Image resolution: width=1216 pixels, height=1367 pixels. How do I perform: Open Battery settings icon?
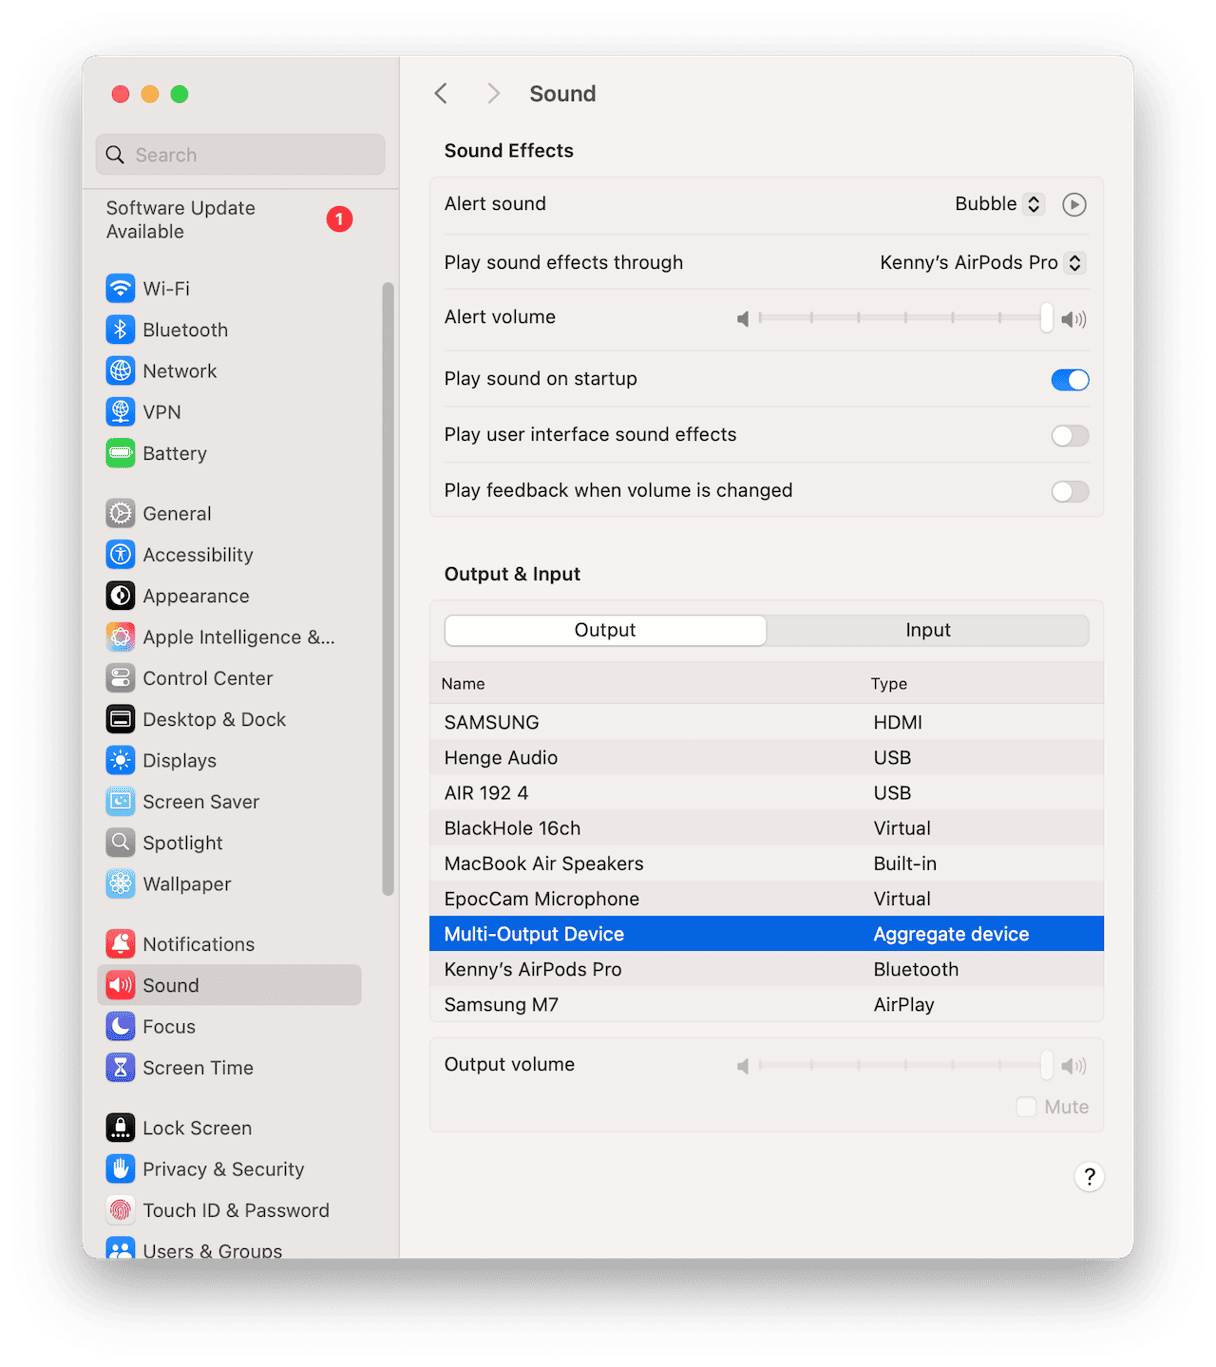pyautogui.click(x=120, y=453)
